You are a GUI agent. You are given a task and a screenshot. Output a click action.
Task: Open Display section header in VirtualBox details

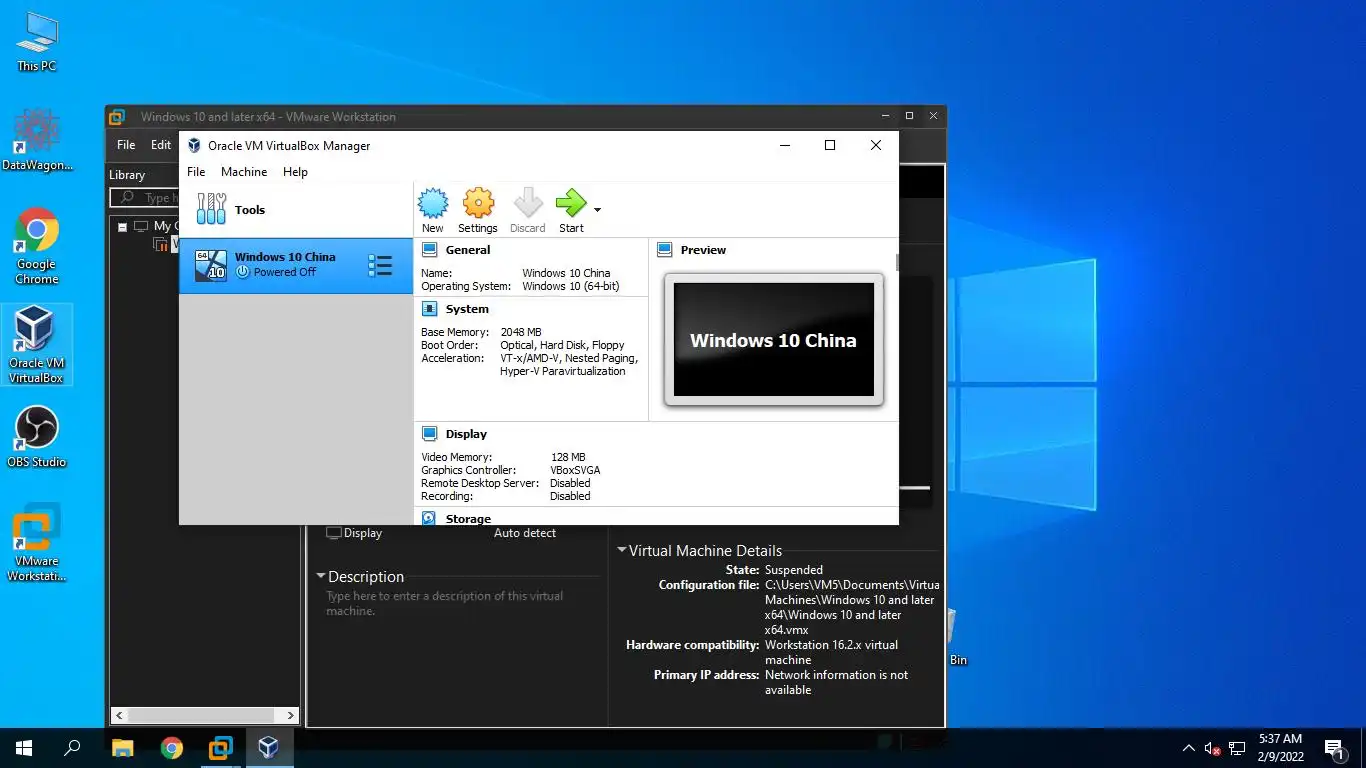click(466, 434)
